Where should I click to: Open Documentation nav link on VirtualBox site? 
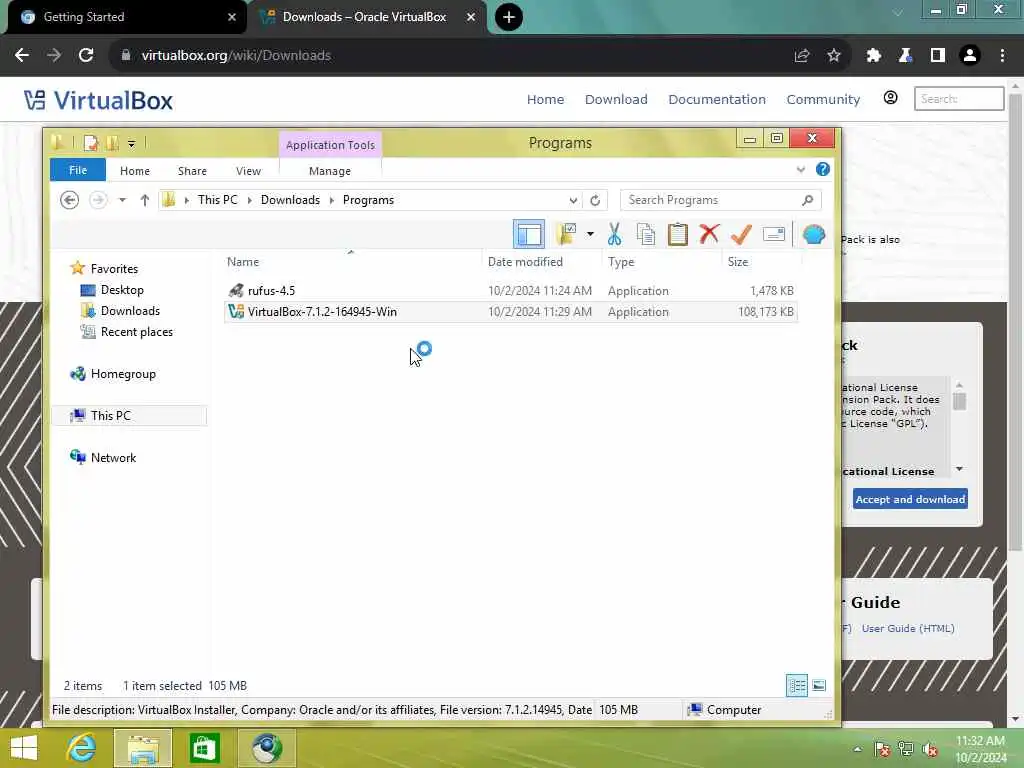click(716, 99)
